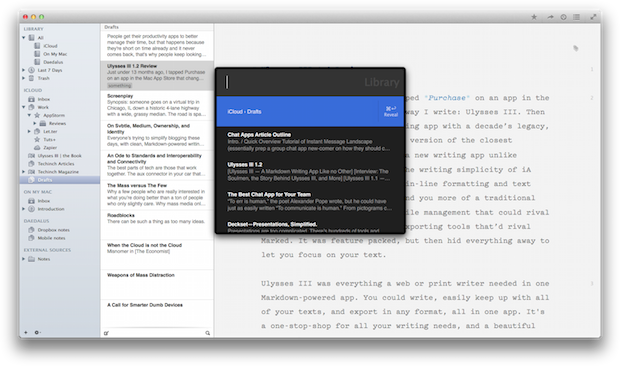Expand the Reviews subgroup arrow
This screenshot has height=366, width=620.
point(35,123)
